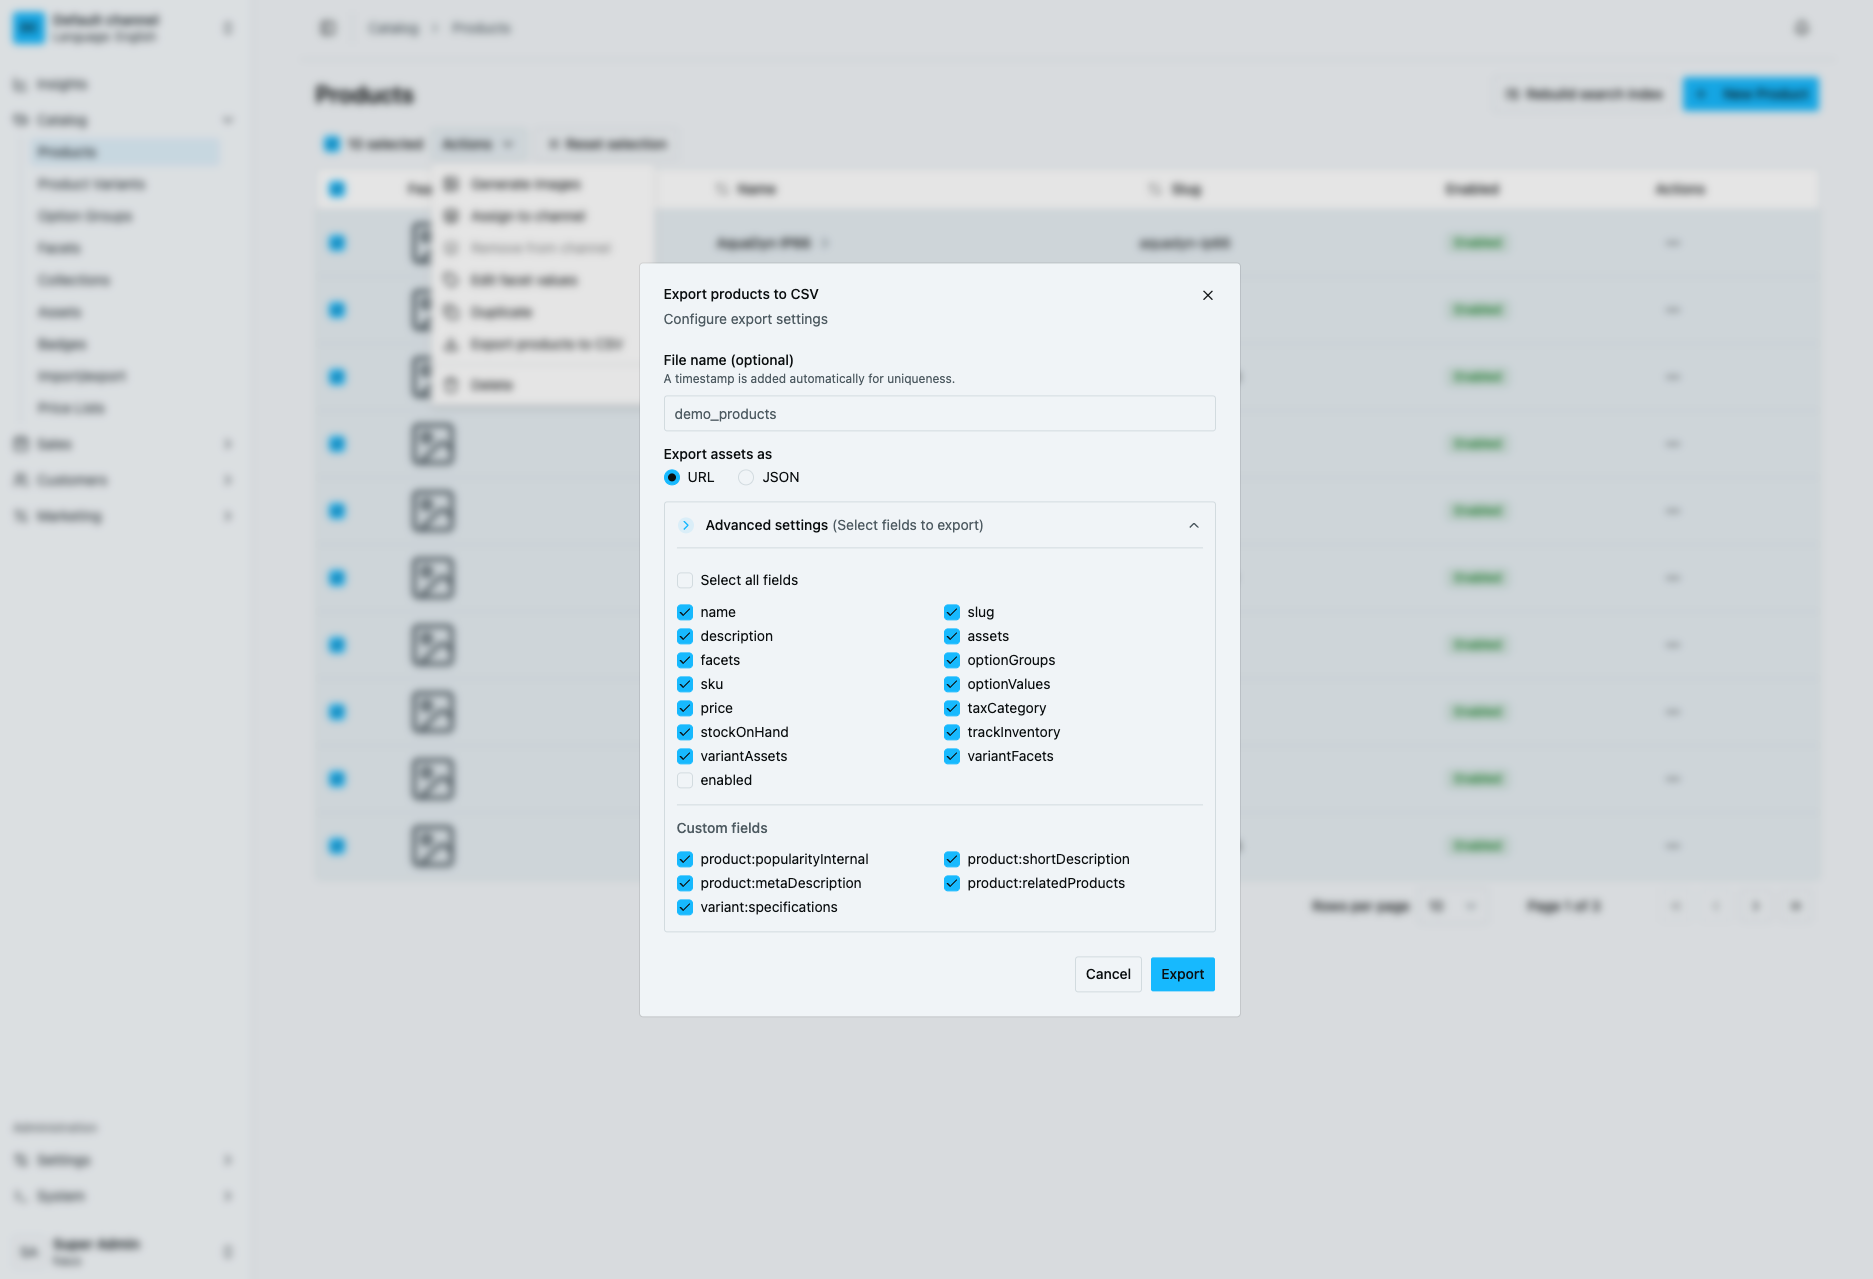Uncheck the sku field checkbox
Screen dimensions: 1873x1279
coord(685,684)
